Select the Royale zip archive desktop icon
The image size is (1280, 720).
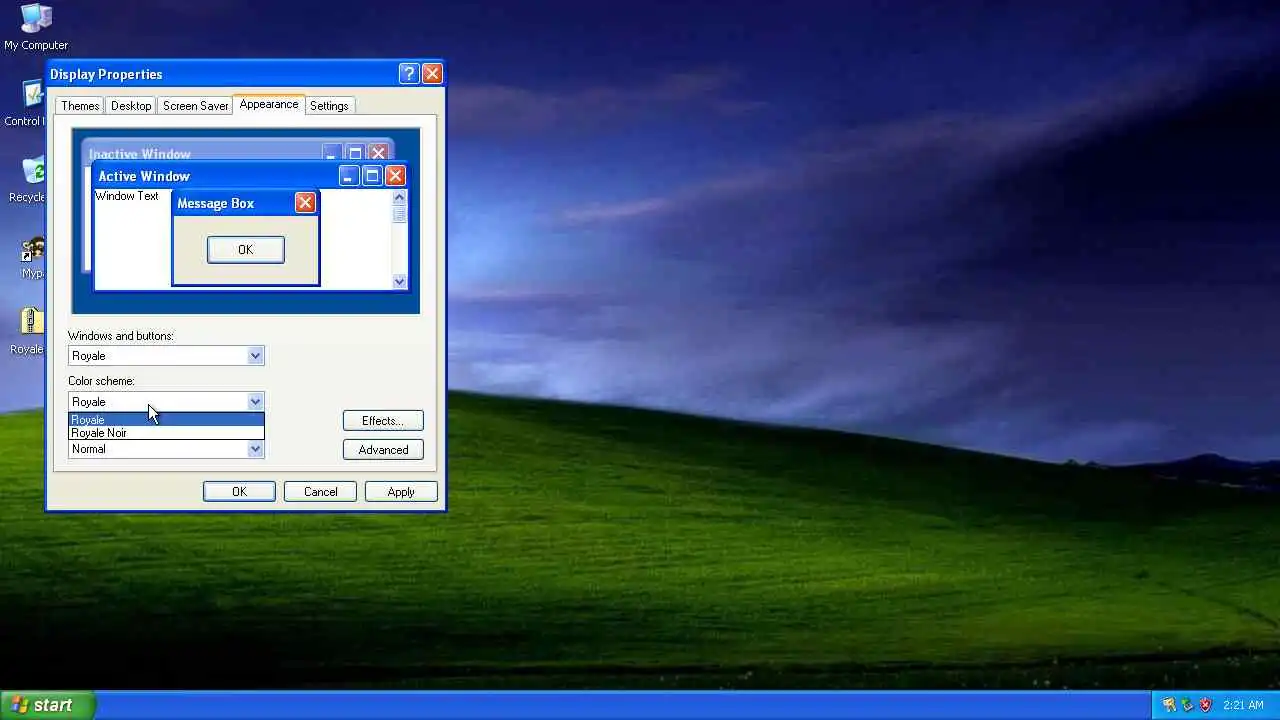coord(27,331)
